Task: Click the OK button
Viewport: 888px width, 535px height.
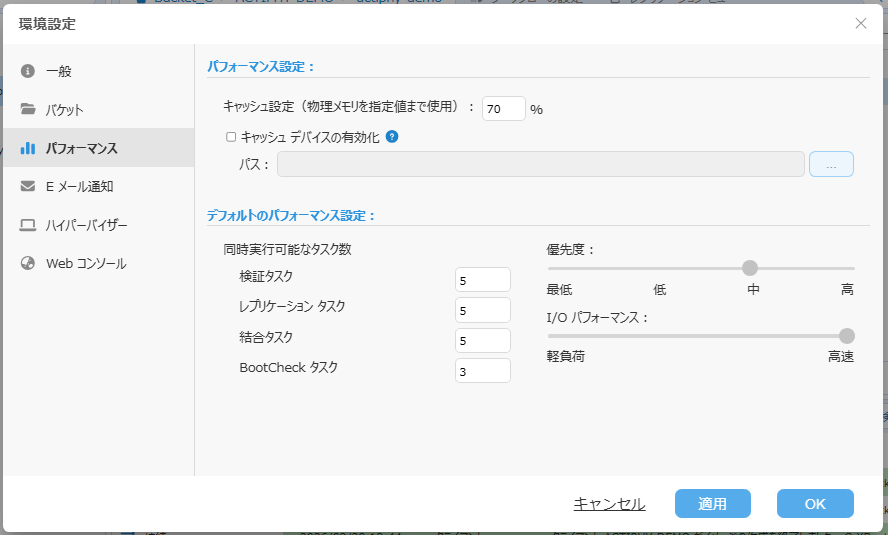Action: point(815,503)
